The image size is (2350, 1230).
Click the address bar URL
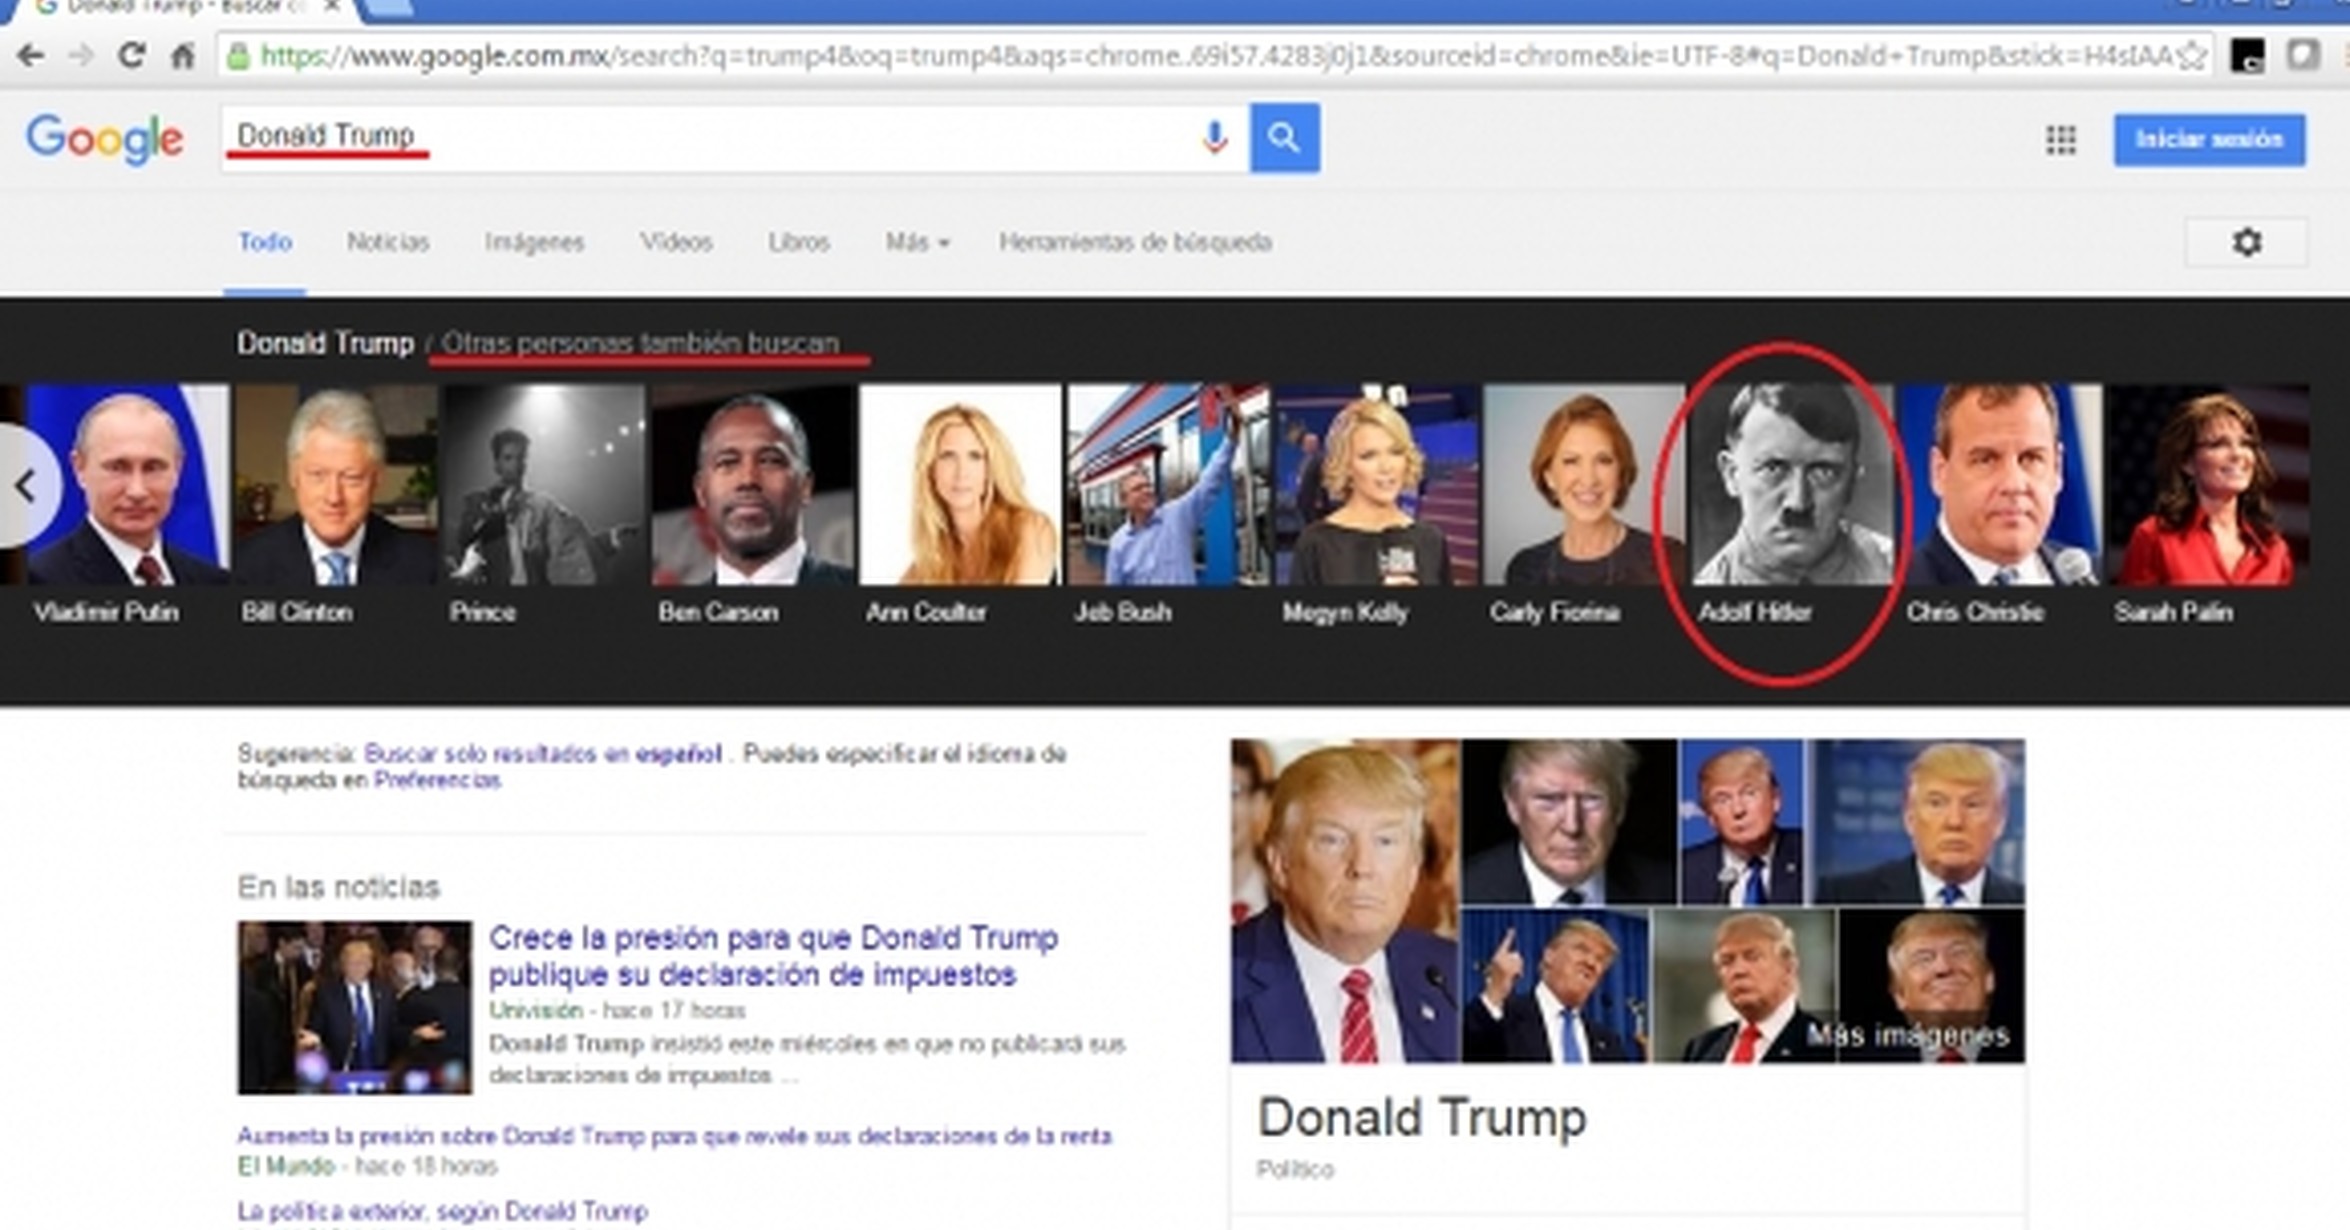coord(1215,56)
